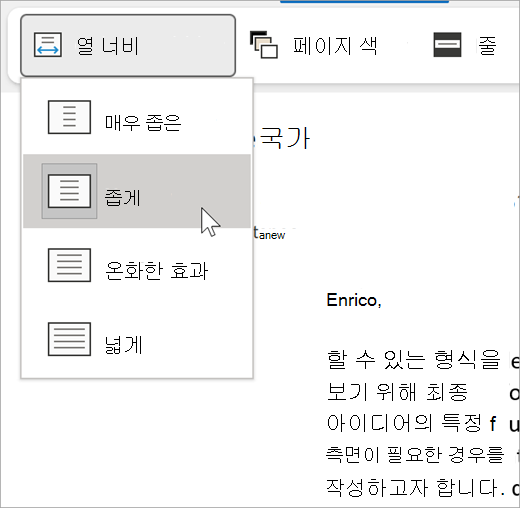Click the line '측면이 필요한 경우를'
The image size is (520, 508).
tap(415, 454)
